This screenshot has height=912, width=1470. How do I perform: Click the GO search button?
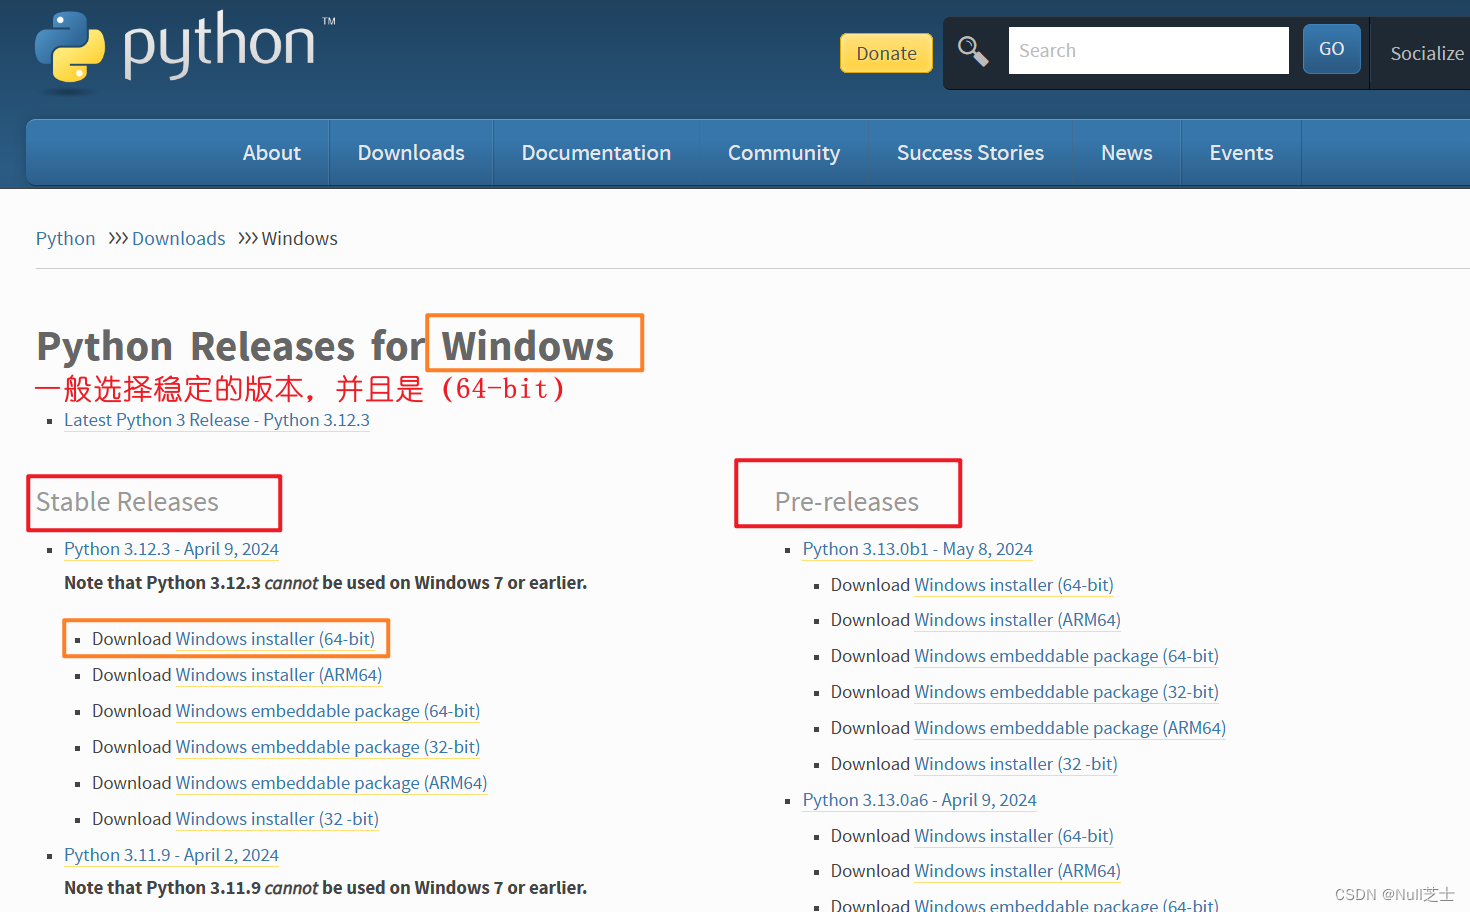[x=1331, y=49]
